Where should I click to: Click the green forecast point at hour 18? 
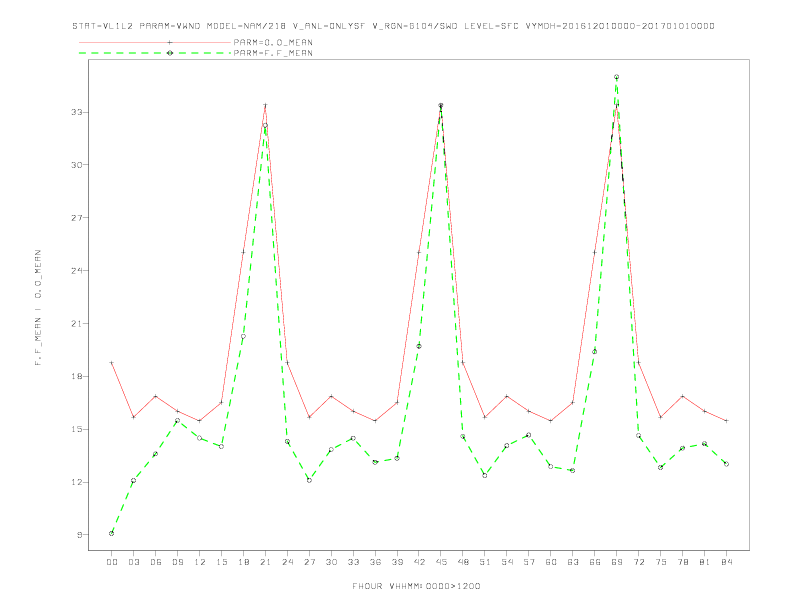[243, 336]
